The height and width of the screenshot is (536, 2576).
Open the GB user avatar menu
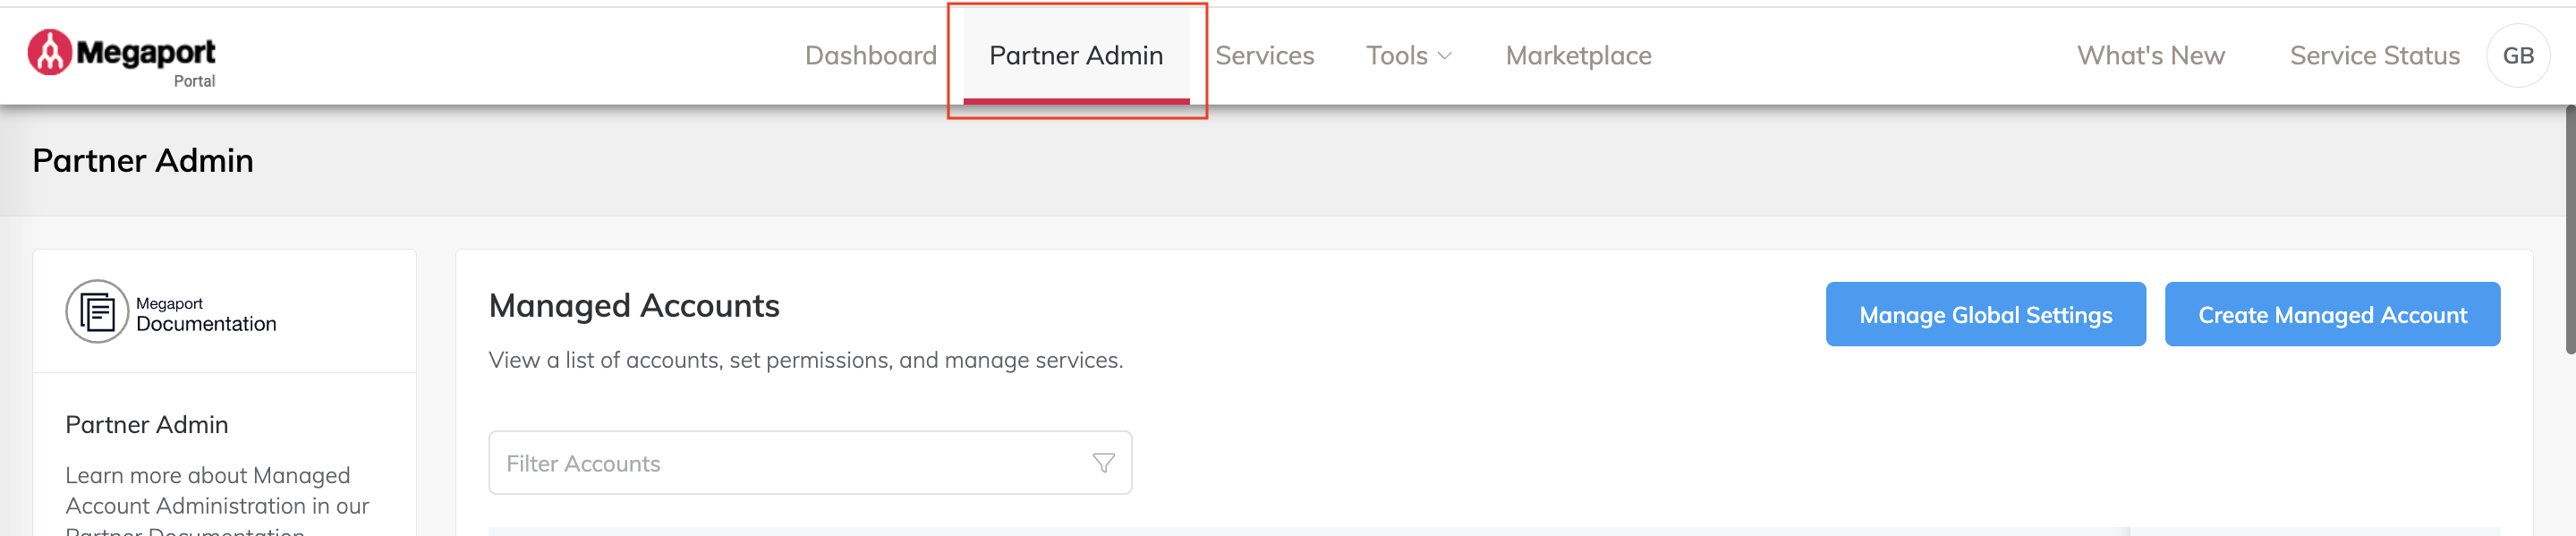(2517, 56)
